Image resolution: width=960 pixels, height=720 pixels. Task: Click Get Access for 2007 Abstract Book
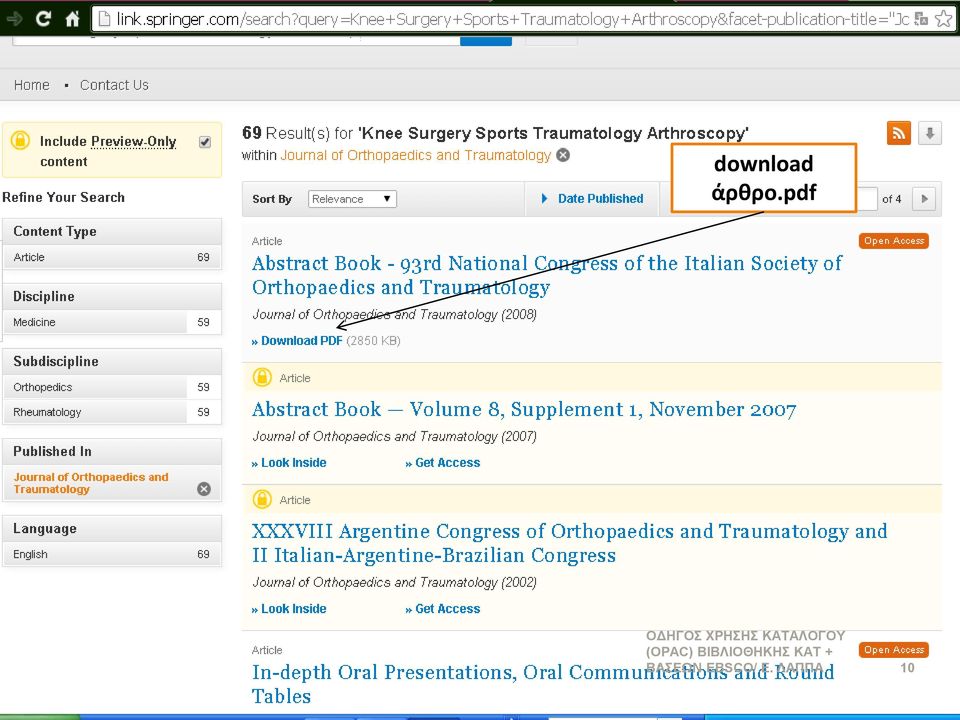[x=443, y=463]
